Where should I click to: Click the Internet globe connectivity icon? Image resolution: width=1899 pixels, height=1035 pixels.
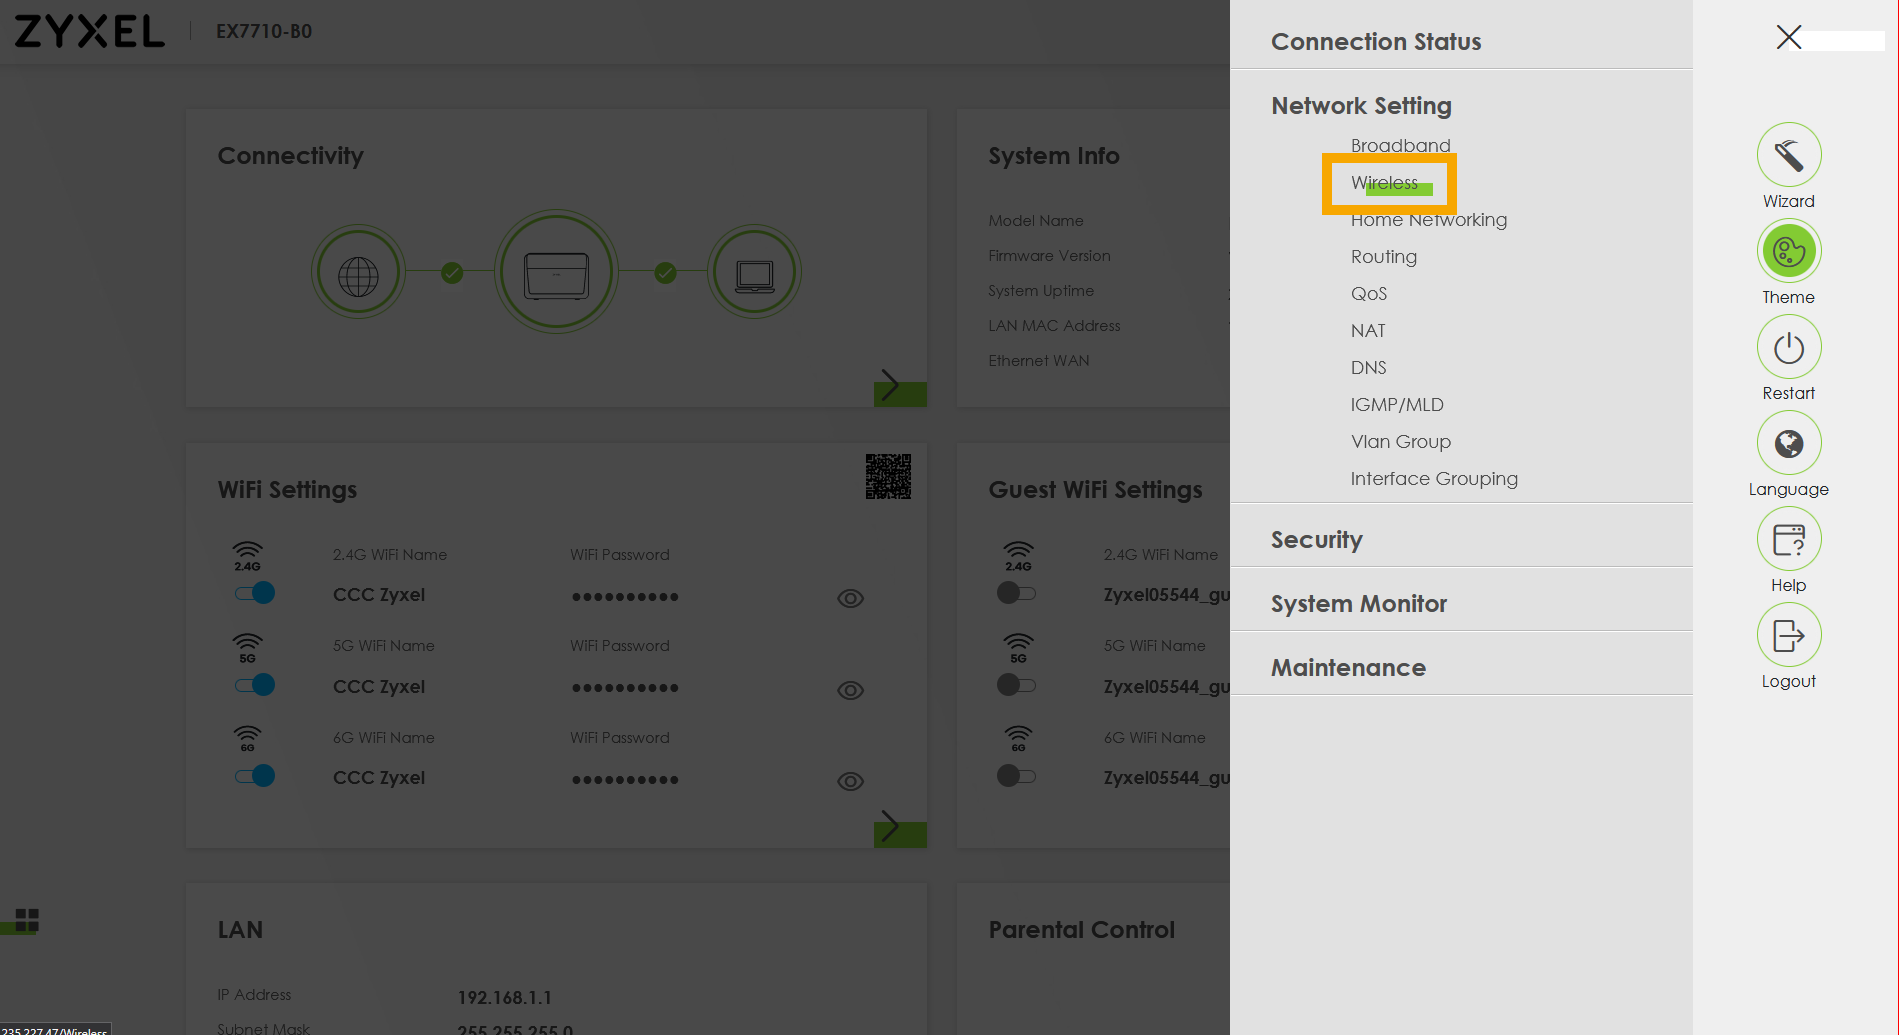point(358,272)
